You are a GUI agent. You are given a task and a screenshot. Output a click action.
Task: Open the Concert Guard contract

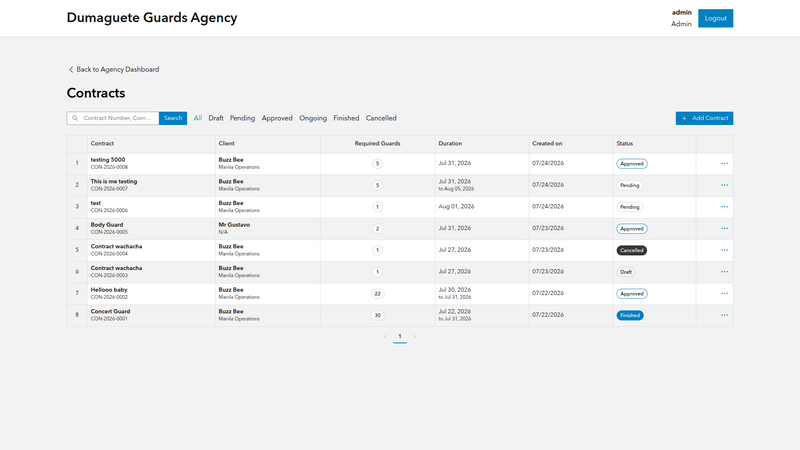110,312
